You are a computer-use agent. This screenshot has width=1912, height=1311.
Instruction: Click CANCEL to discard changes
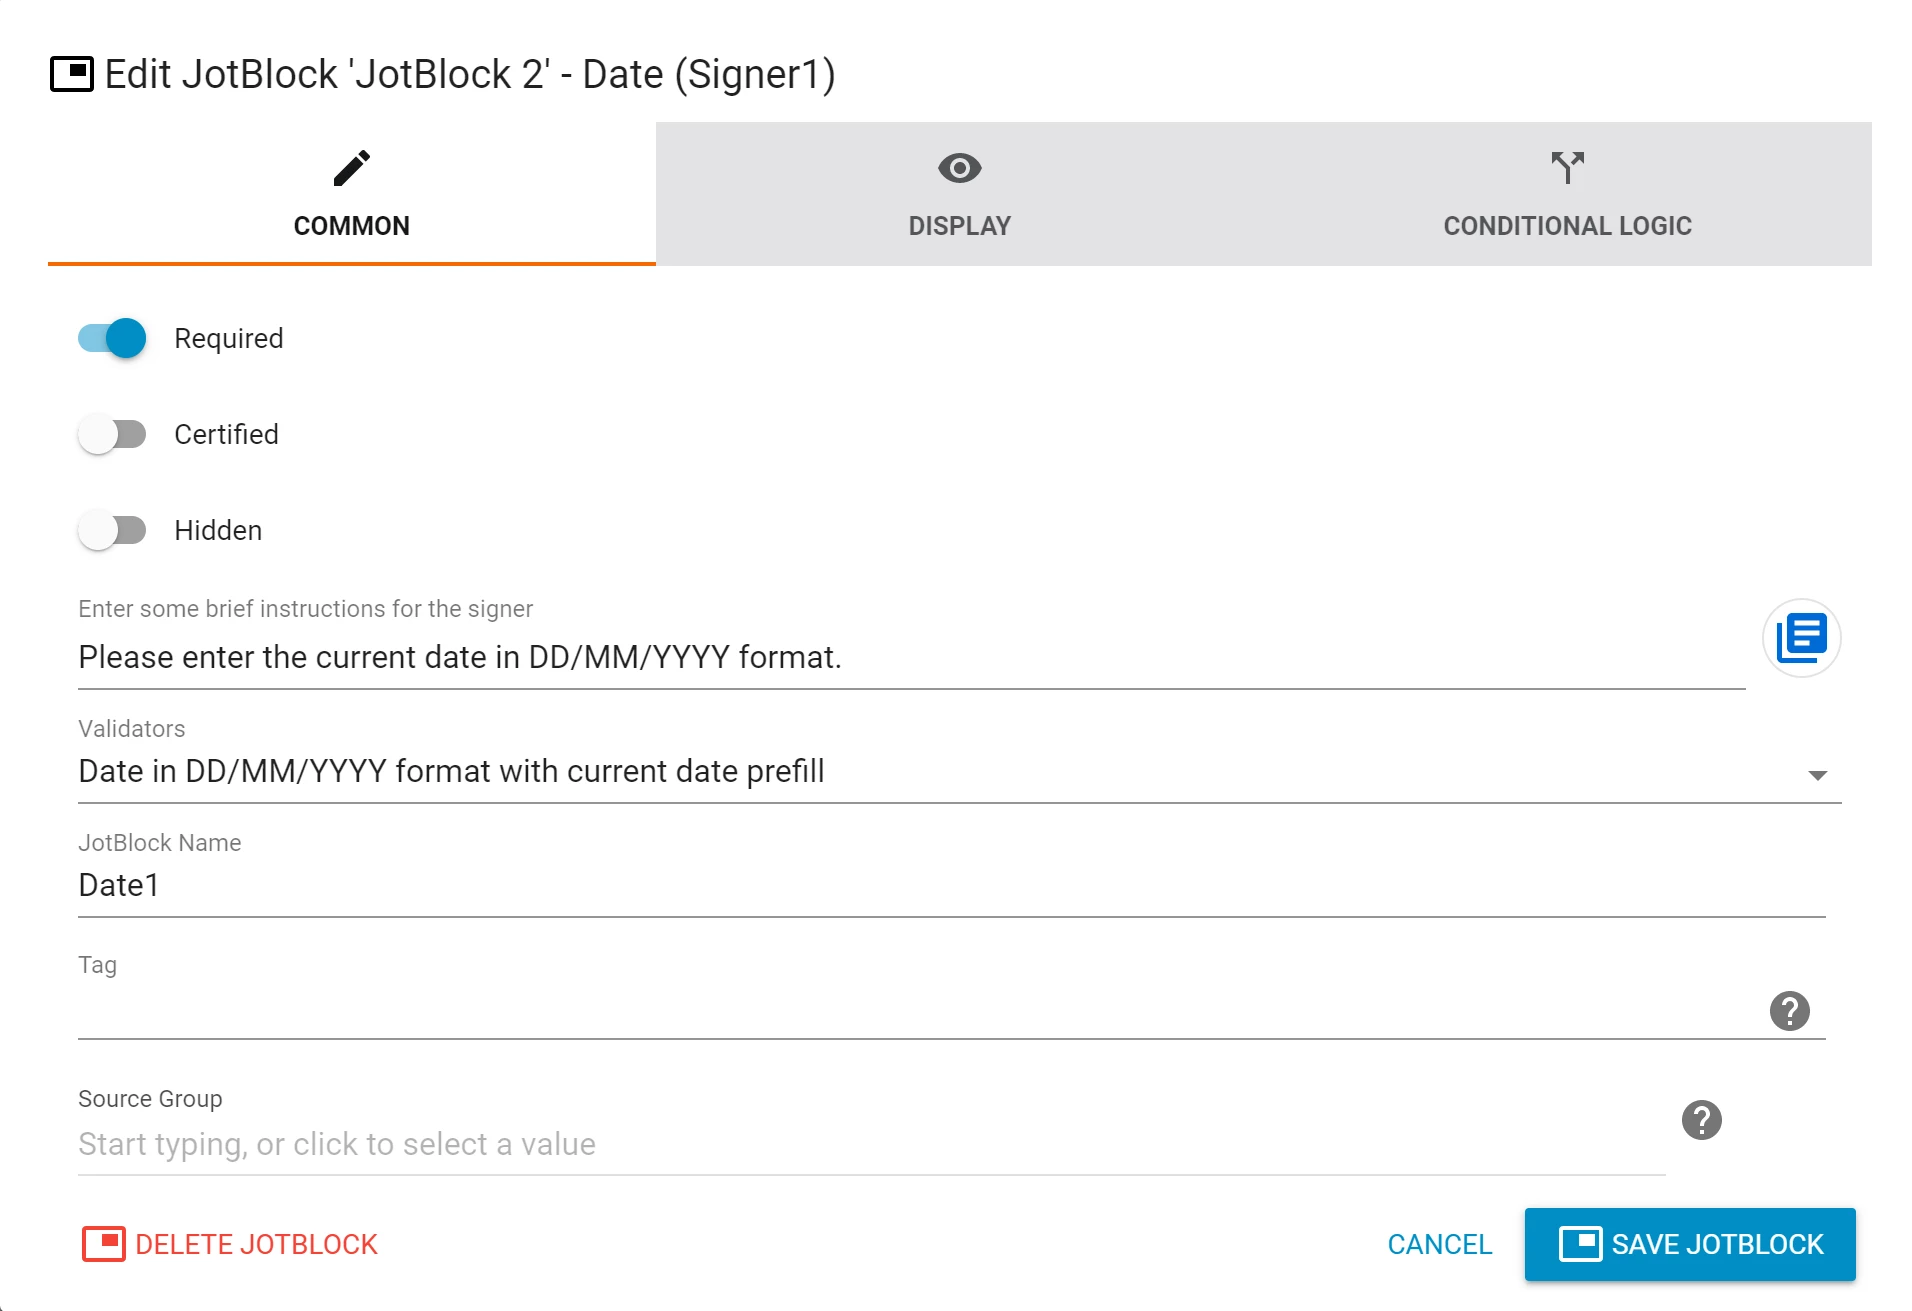1439,1244
